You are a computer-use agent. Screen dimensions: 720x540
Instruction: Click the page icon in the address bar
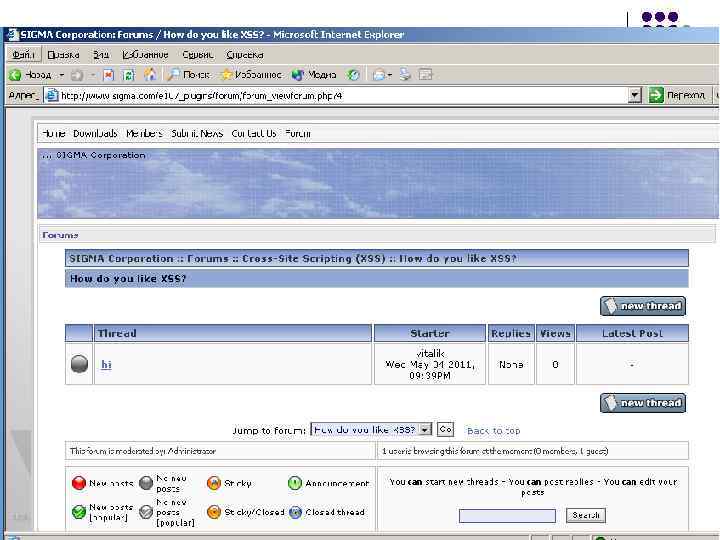pyautogui.click(x=52, y=95)
